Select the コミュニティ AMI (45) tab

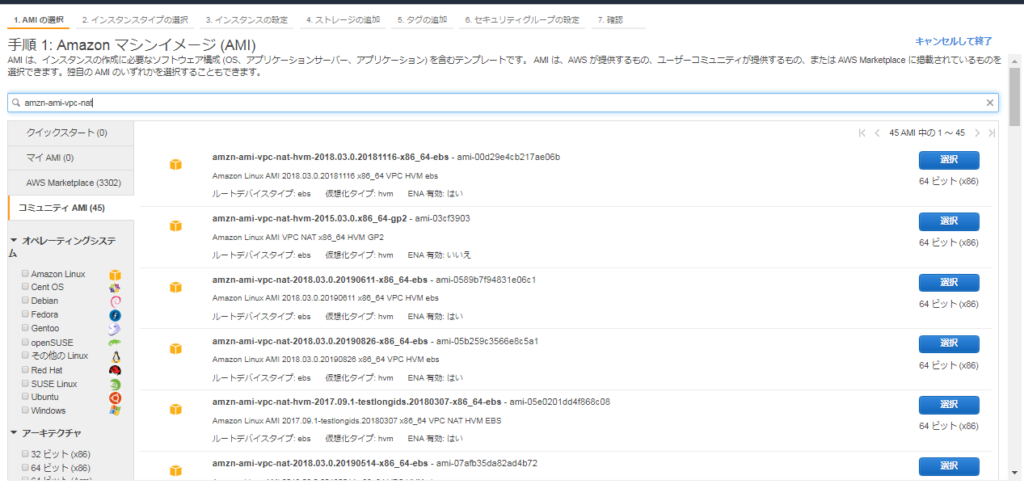pos(71,208)
